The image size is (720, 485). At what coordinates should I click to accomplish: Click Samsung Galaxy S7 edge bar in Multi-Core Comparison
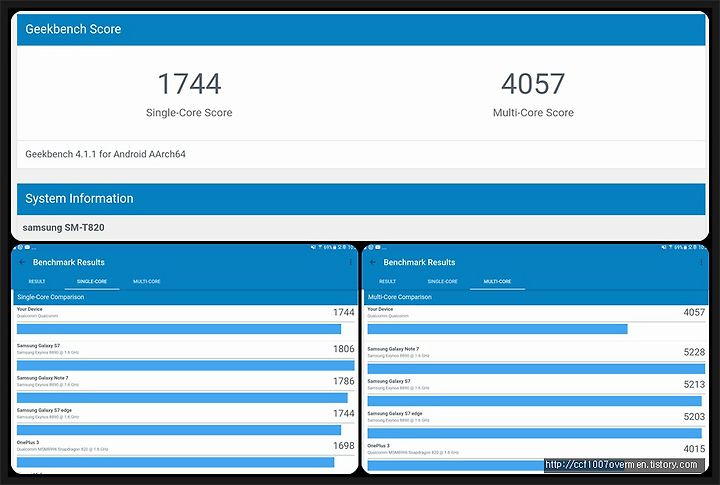(534, 433)
